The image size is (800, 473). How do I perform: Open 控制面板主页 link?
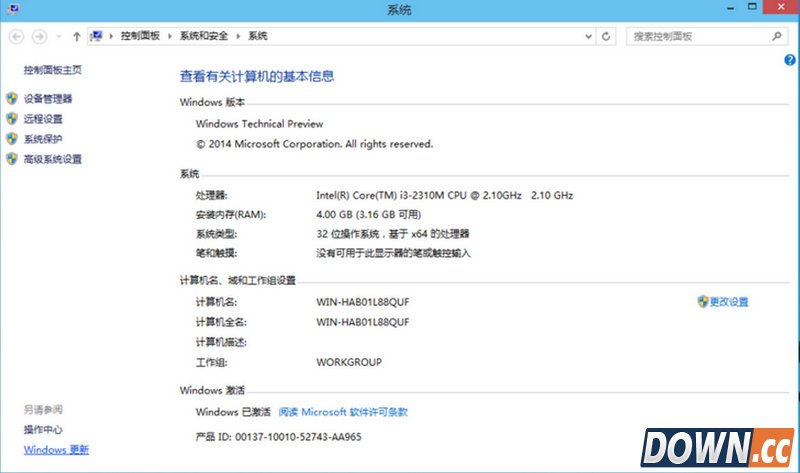53,70
